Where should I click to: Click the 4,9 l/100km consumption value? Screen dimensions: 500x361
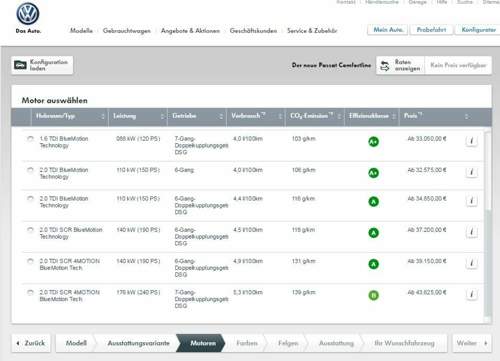[248, 261]
